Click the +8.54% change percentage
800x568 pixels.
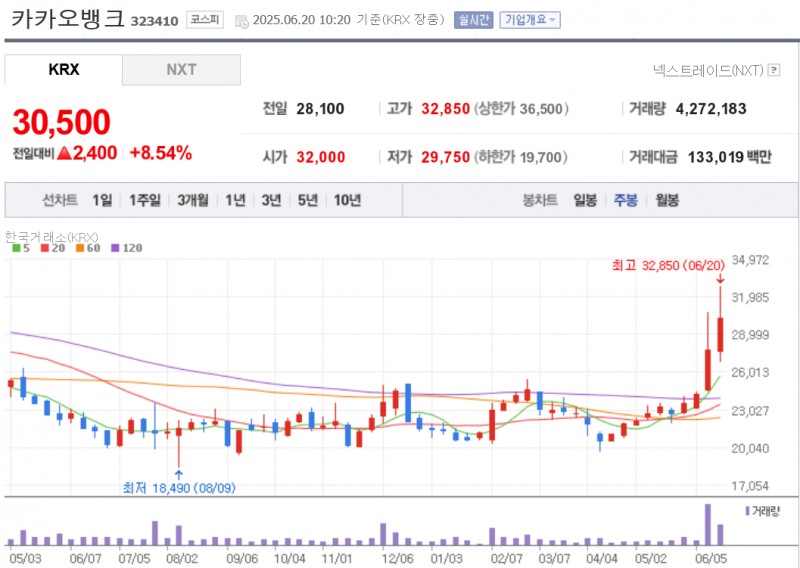click(x=161, y=153)
